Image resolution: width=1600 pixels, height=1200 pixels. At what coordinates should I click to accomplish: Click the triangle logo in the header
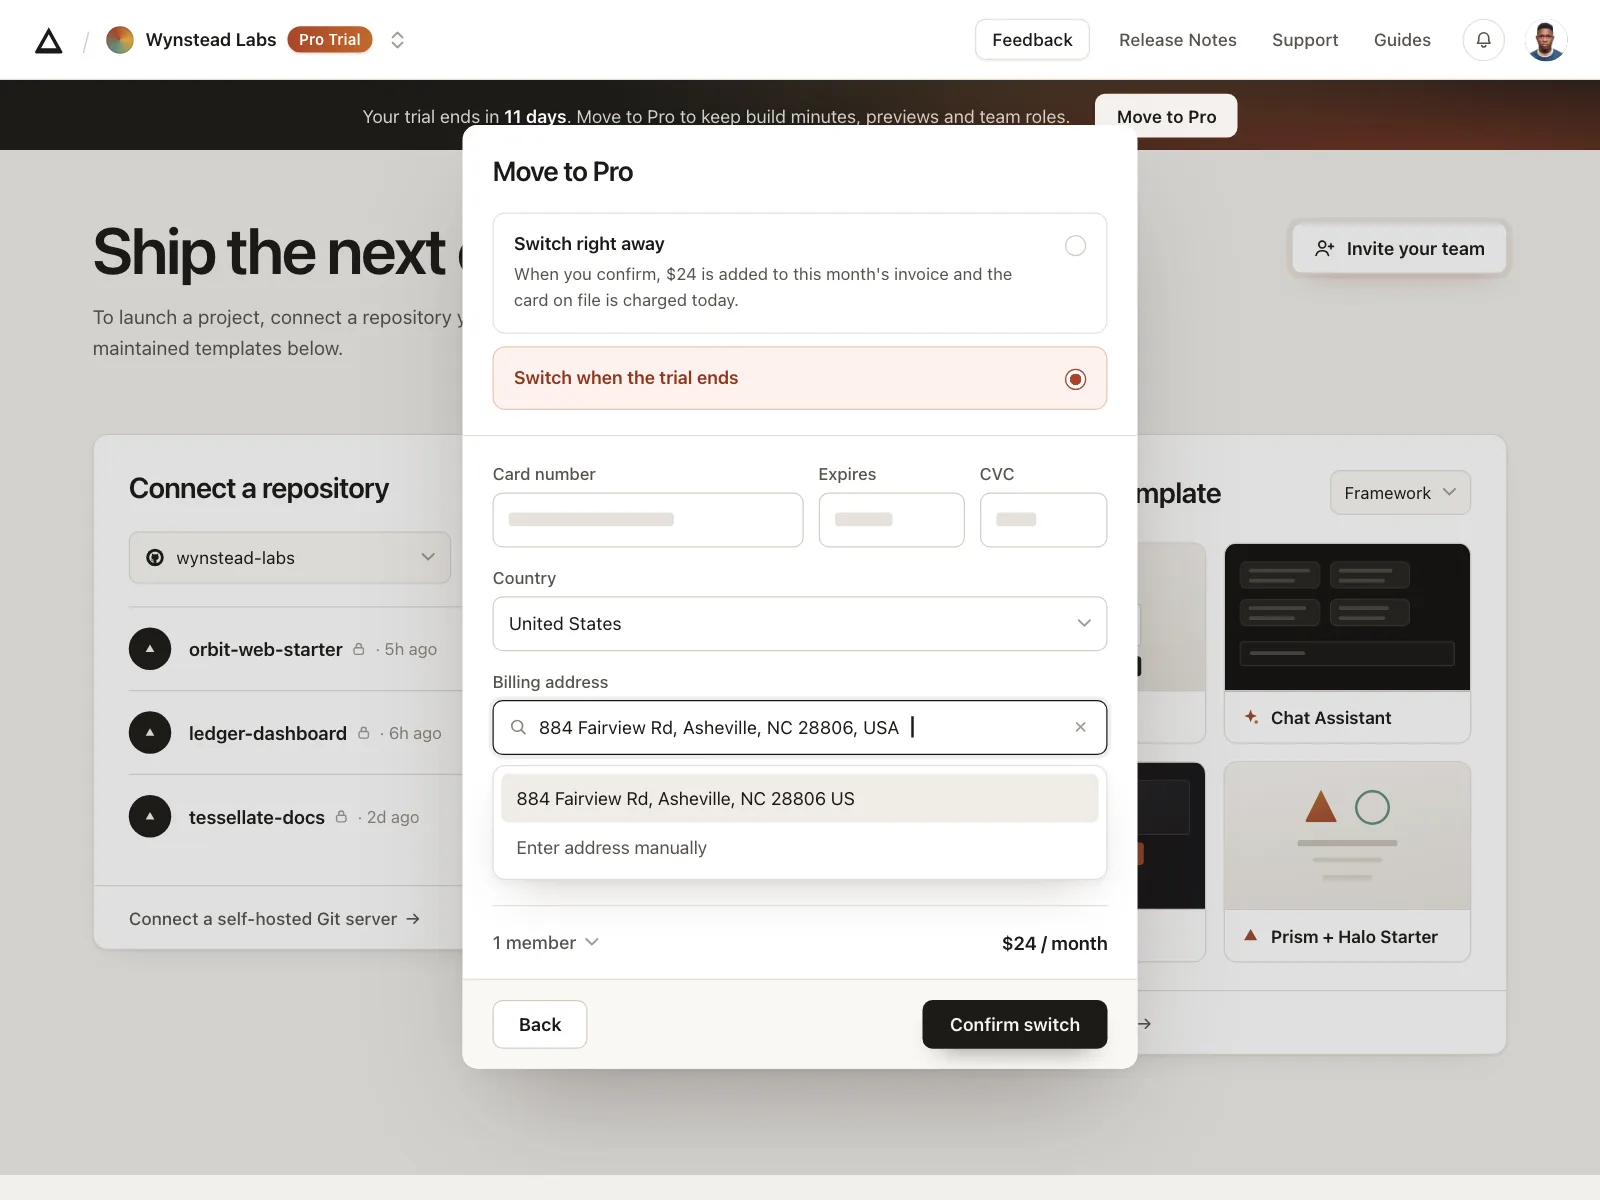pyautogui.click(x=49, y=40)
